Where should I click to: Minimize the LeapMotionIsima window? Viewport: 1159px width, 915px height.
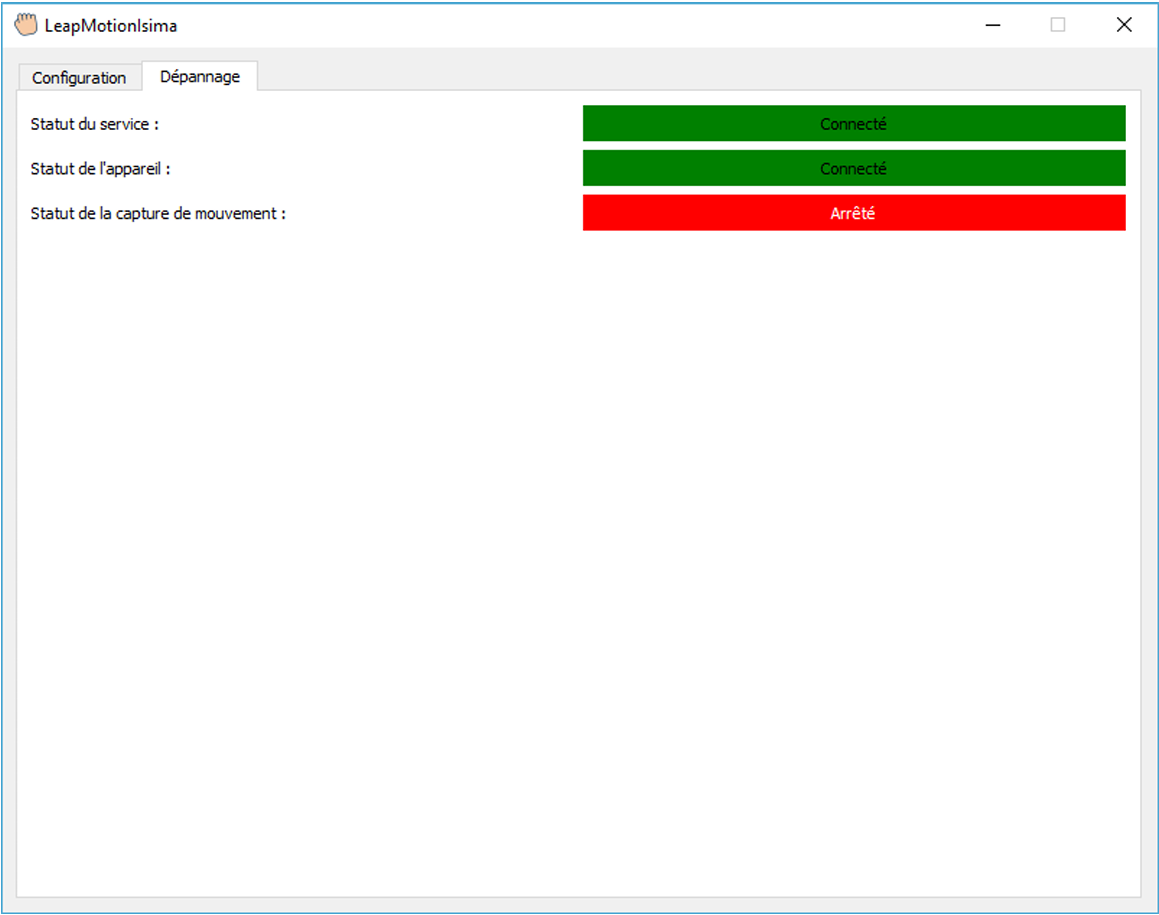coord(993,25)
